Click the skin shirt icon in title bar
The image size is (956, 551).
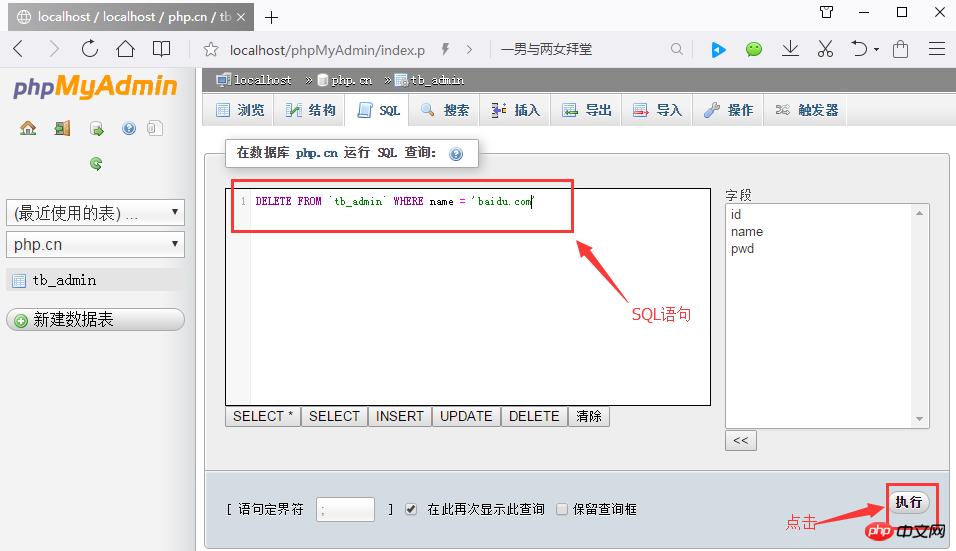(x=826, y=12)
